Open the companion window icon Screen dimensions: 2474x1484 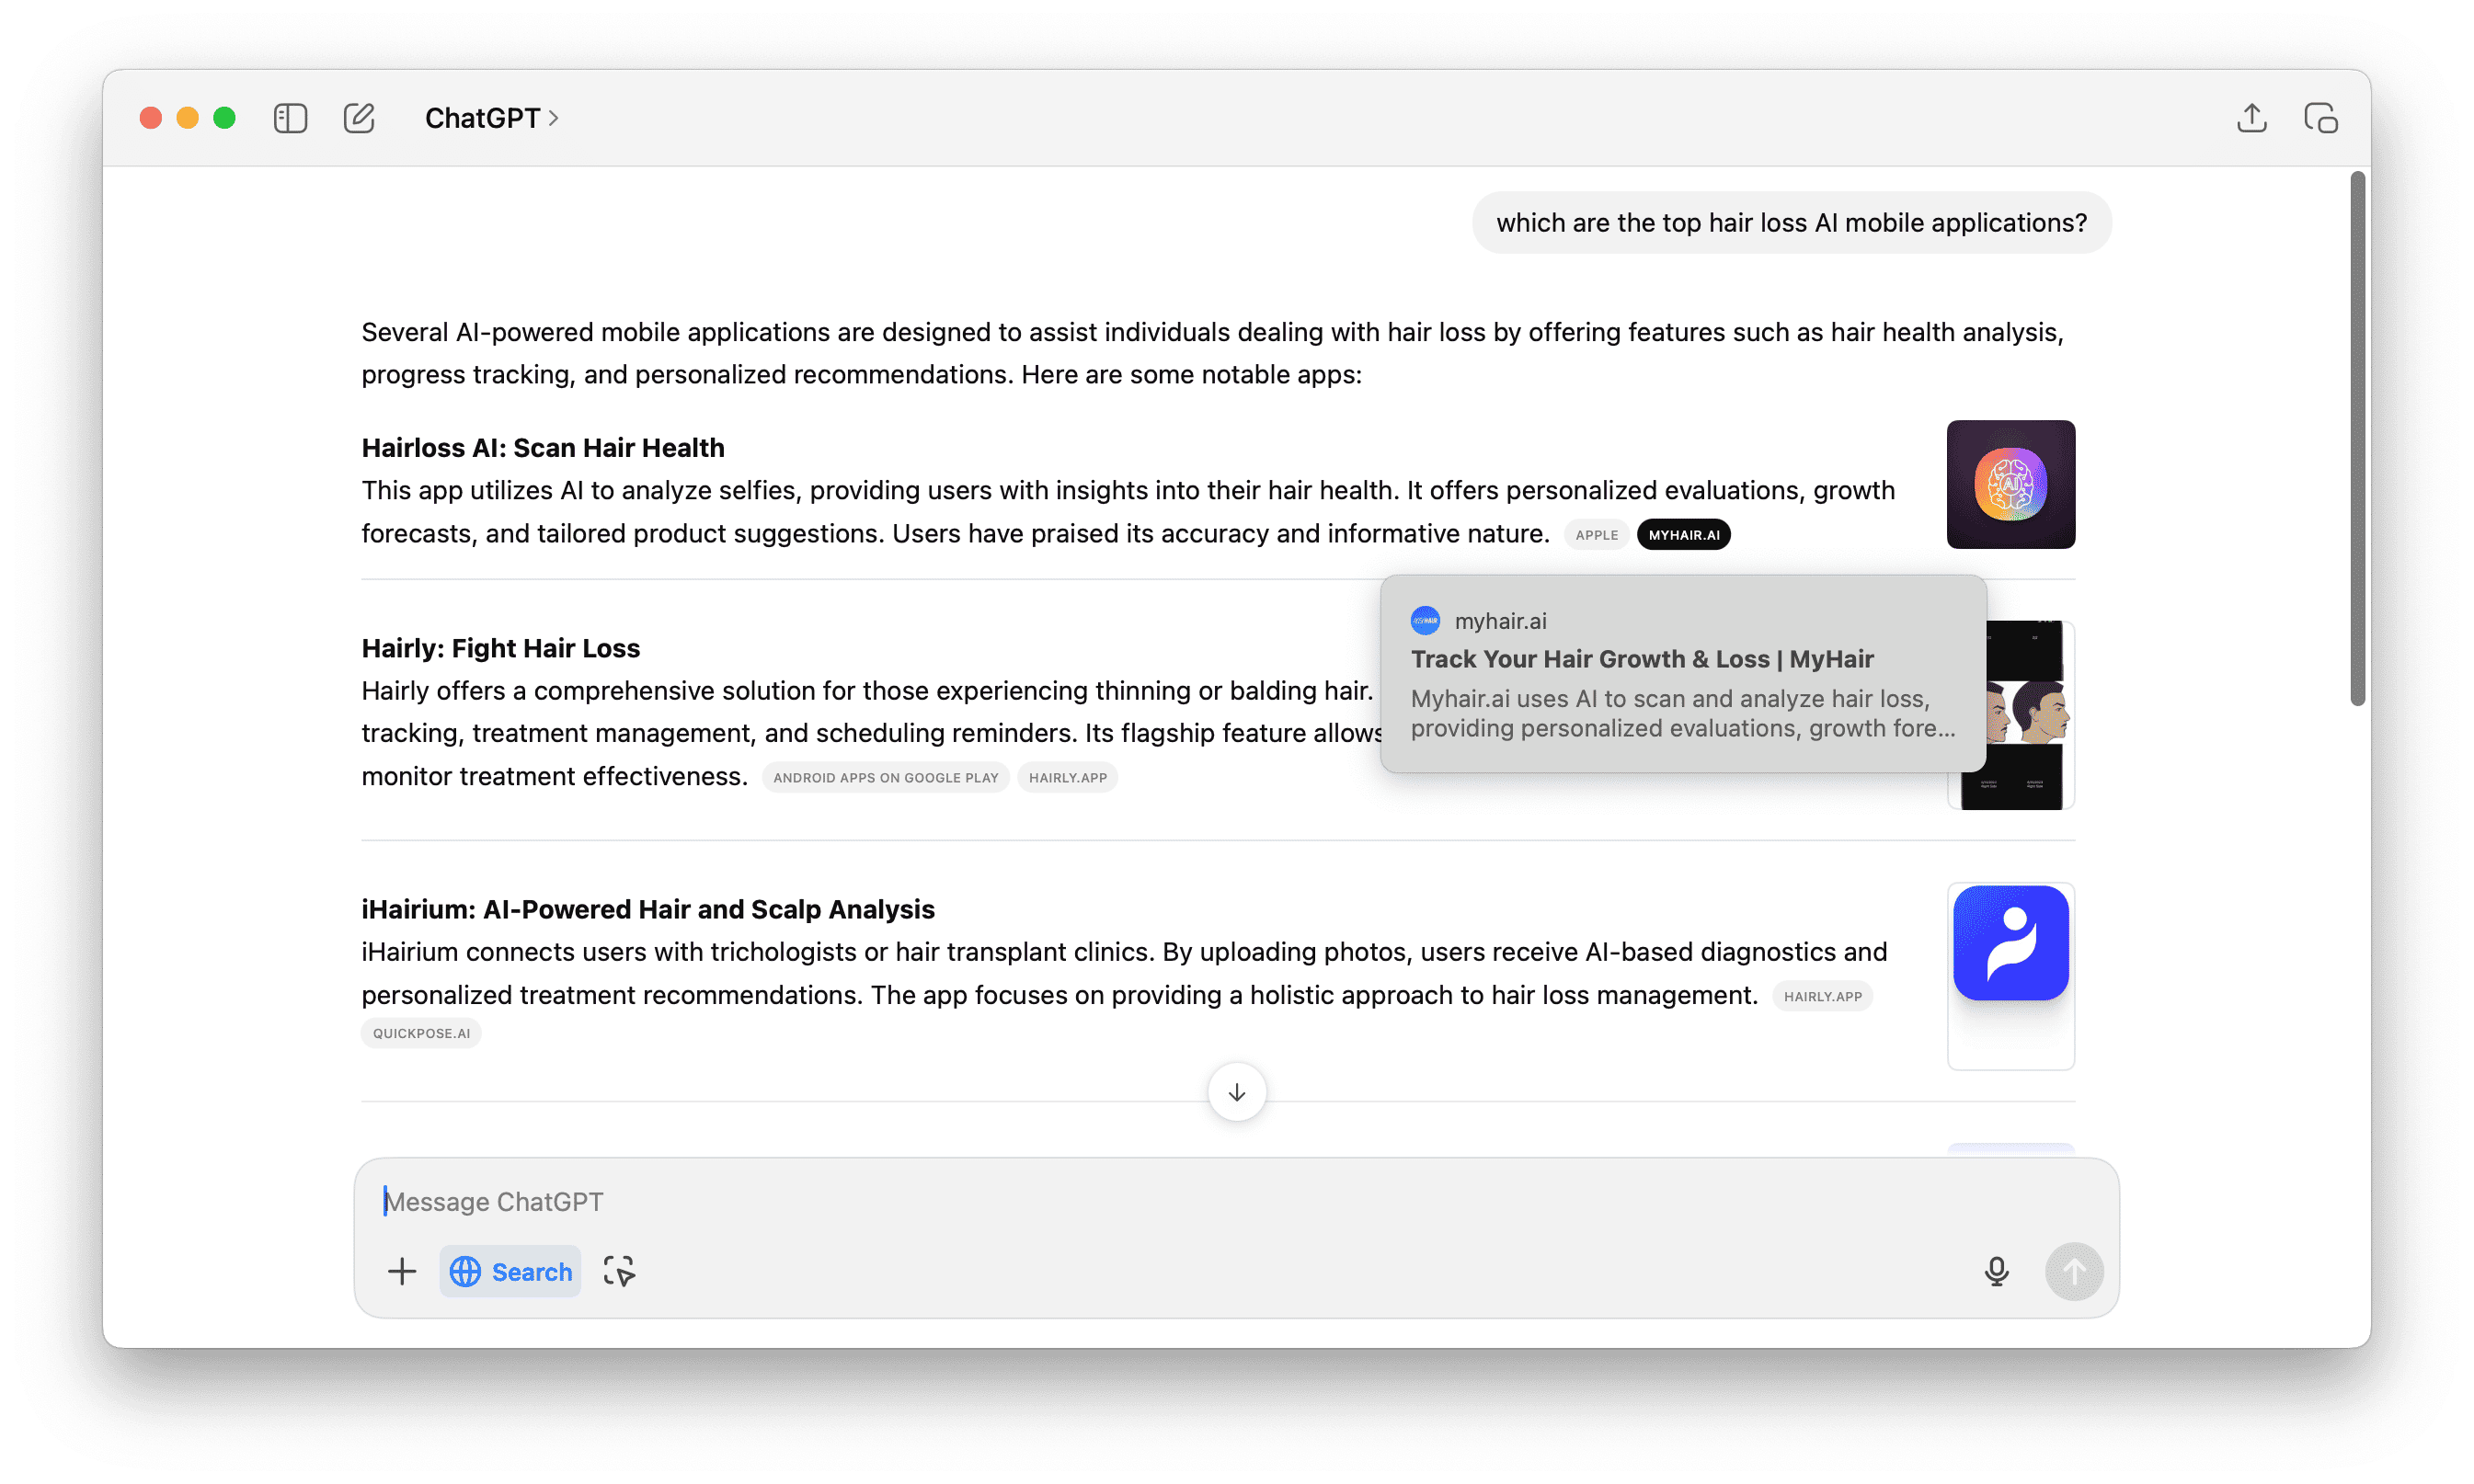(2320, 118)
